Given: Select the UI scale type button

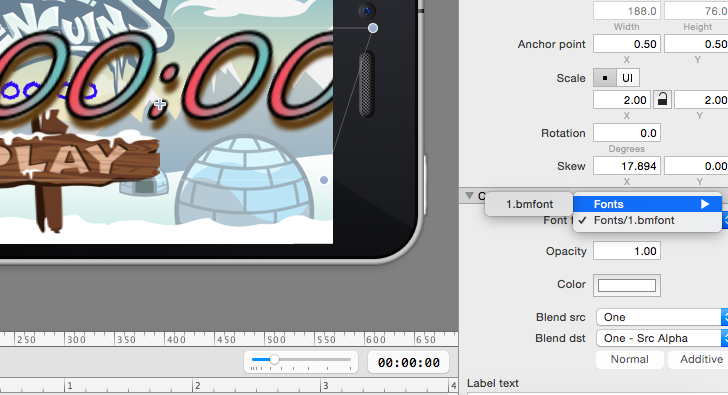Looking at the screenshot, I should (628, 78).
